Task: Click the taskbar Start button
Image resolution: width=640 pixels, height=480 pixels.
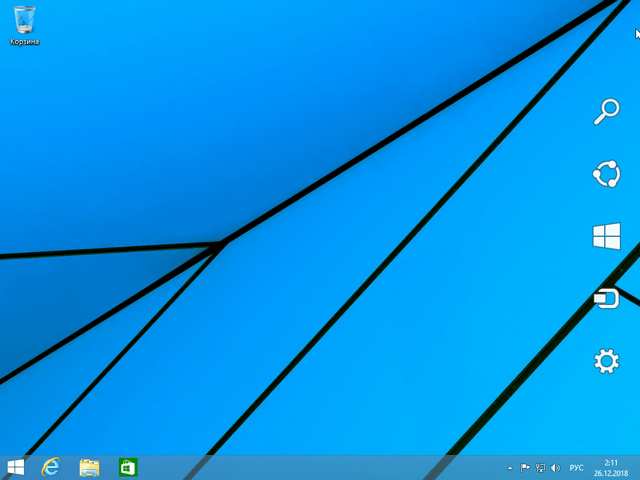Action: [x=16, y=467]
